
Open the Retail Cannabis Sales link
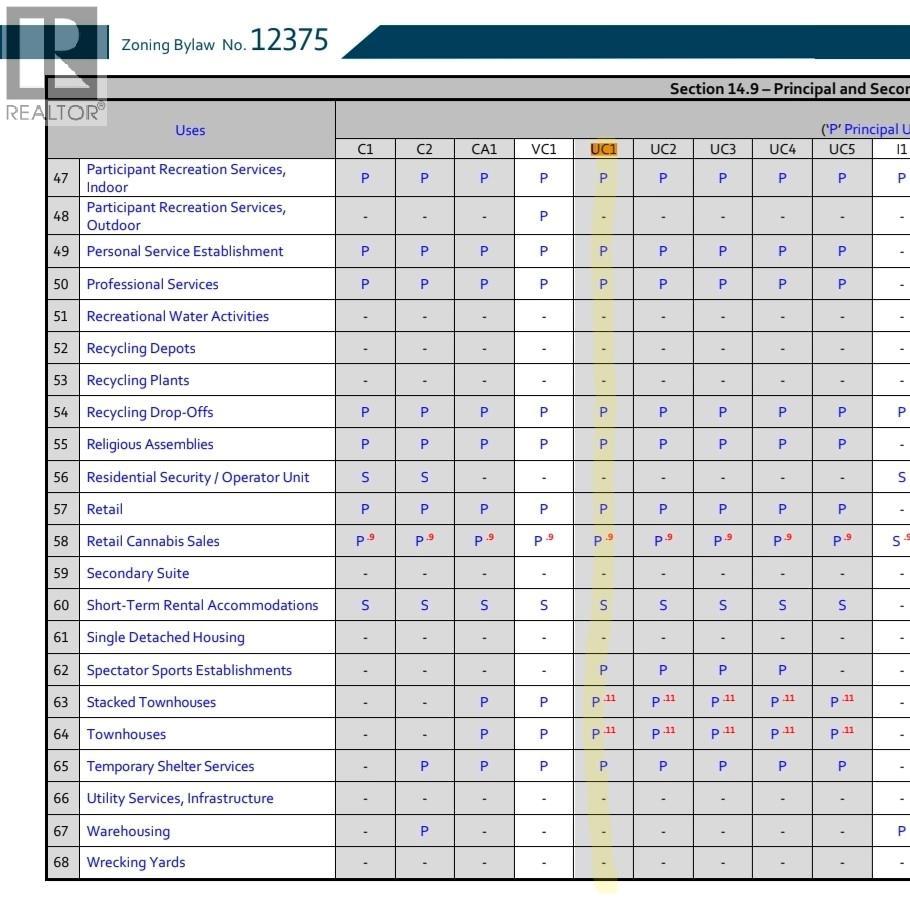[x=153, y=541]
